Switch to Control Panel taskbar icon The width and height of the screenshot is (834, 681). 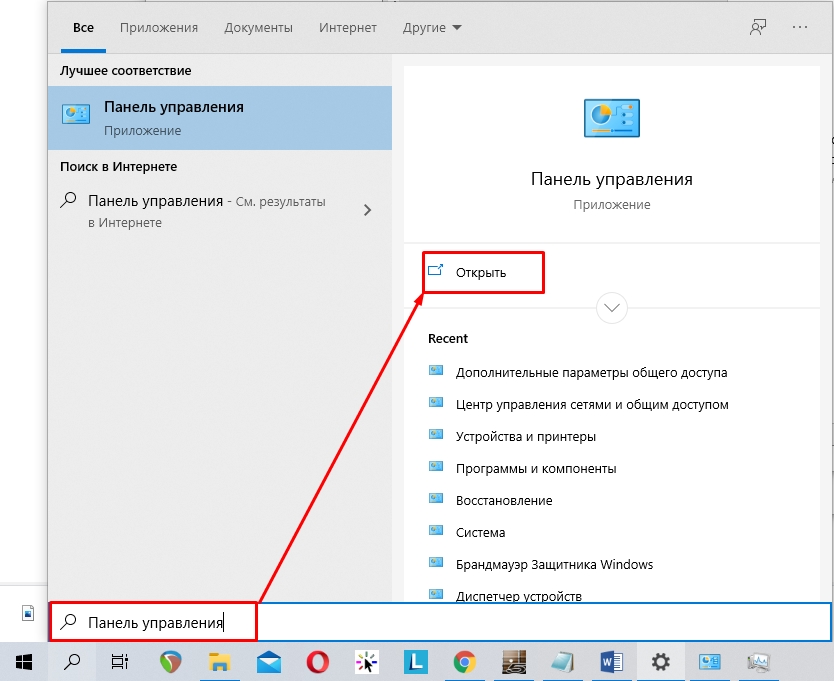click(x=710, y=662)
